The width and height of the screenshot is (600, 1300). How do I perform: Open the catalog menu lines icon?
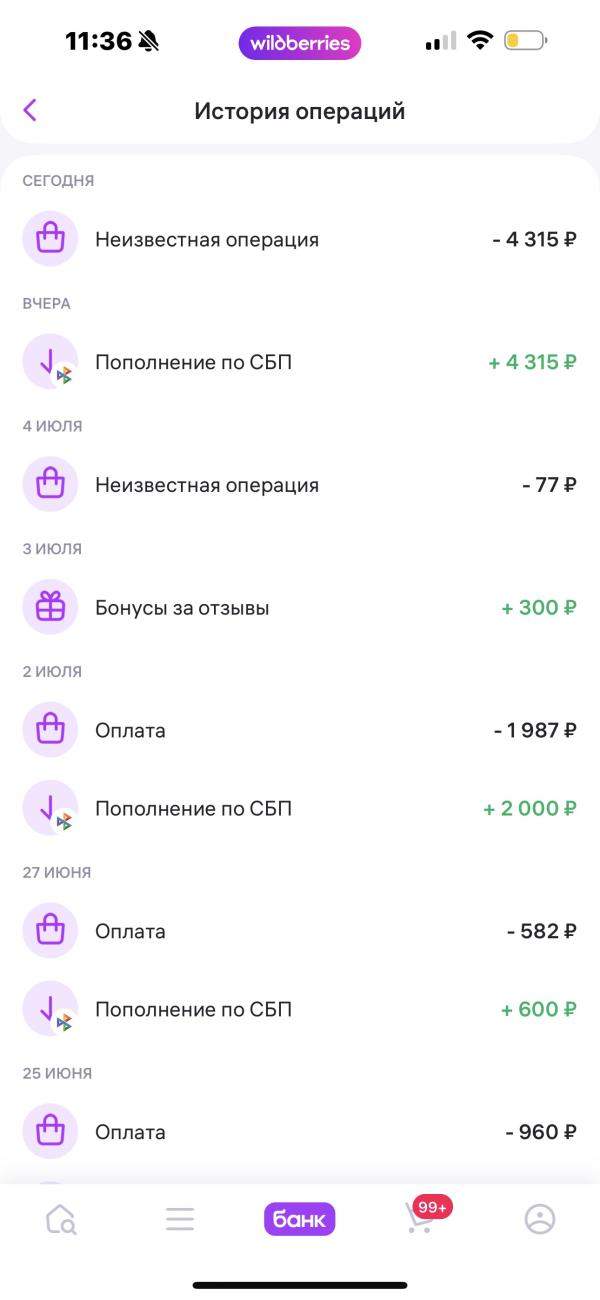coord(180,1219)
